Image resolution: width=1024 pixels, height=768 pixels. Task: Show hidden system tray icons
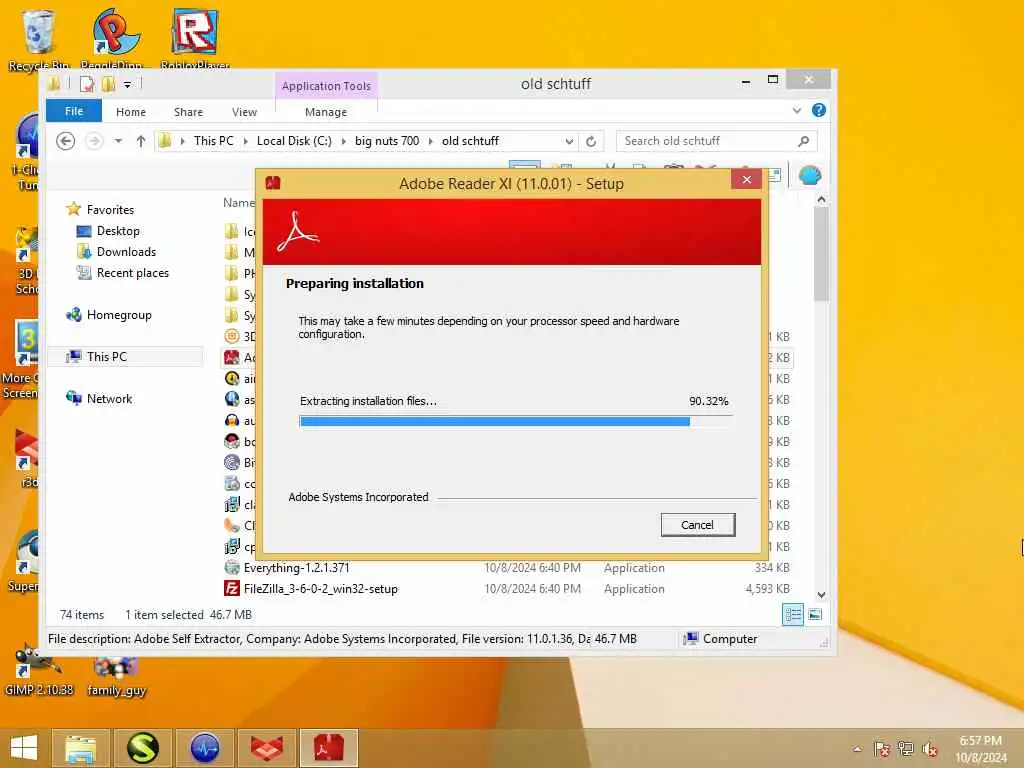[857, 749]
